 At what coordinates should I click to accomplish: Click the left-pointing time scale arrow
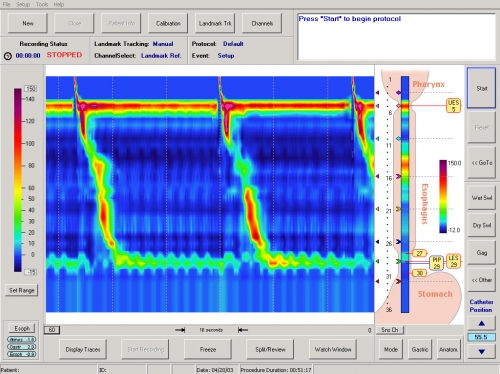tap(243, 330)
